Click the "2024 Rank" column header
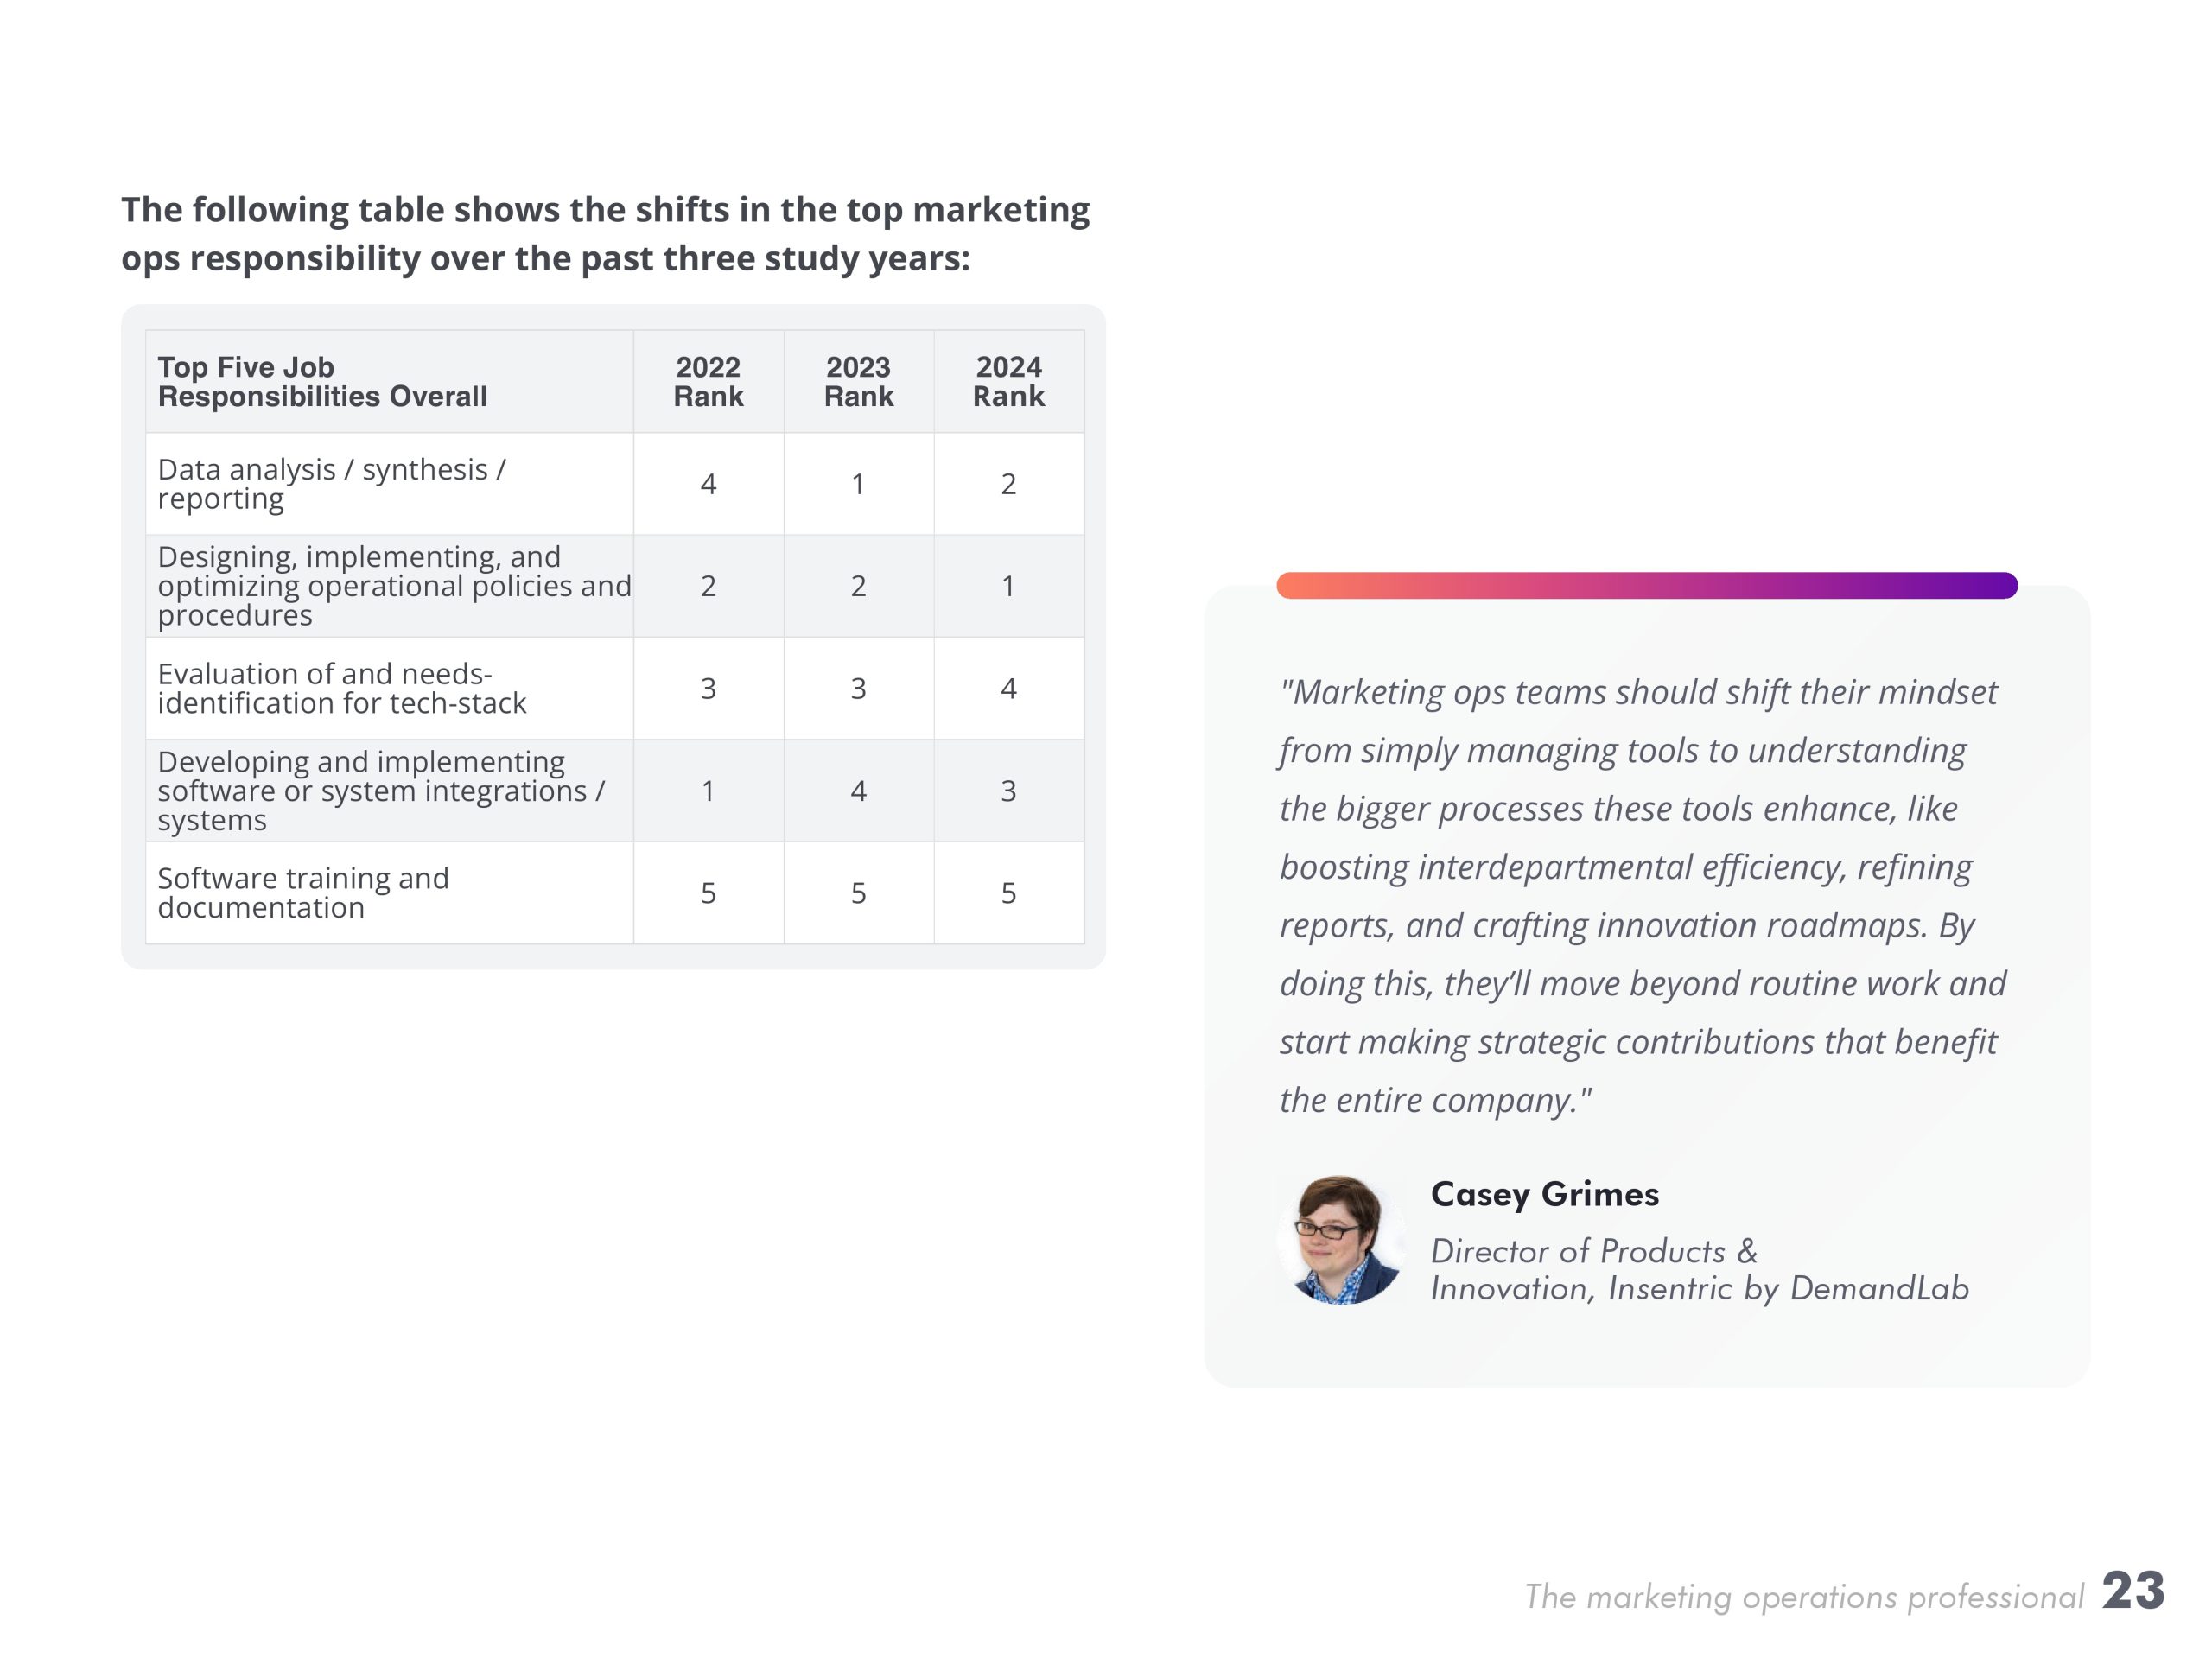2212x1658 pixels. tap(1008, 382)
